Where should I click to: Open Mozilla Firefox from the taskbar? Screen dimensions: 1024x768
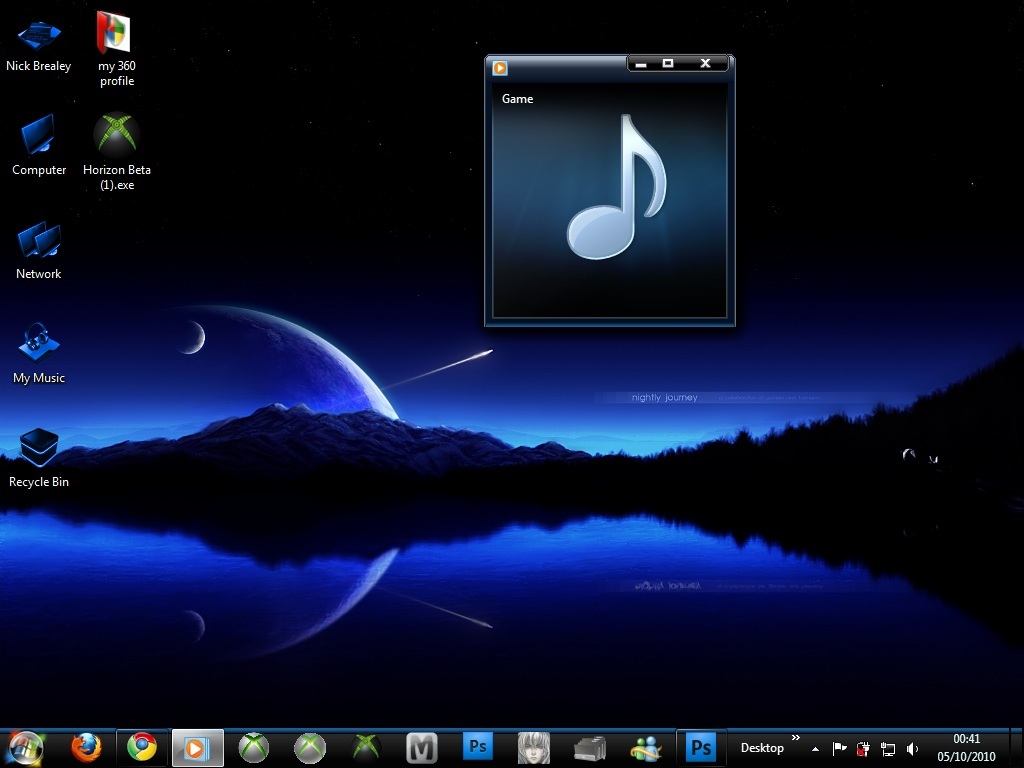click(86, 747)
